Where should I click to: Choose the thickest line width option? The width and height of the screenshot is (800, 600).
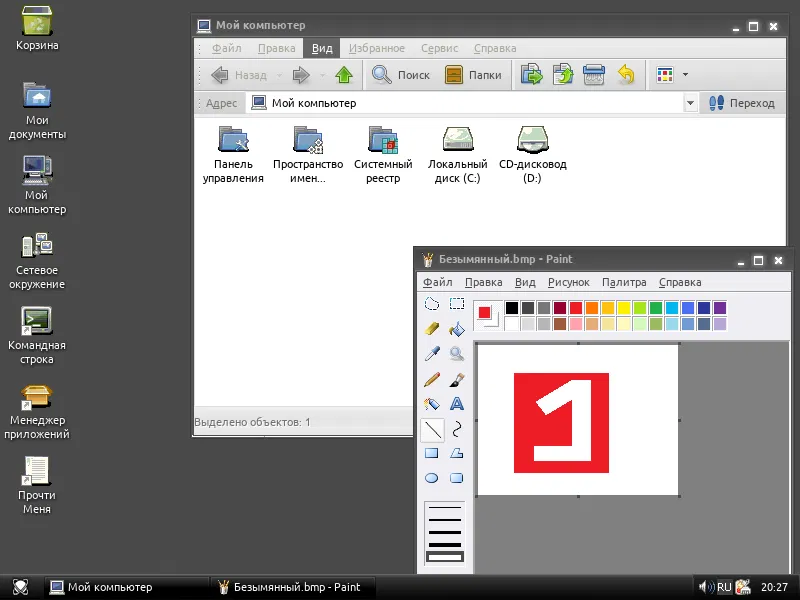[x=445, y=557]
